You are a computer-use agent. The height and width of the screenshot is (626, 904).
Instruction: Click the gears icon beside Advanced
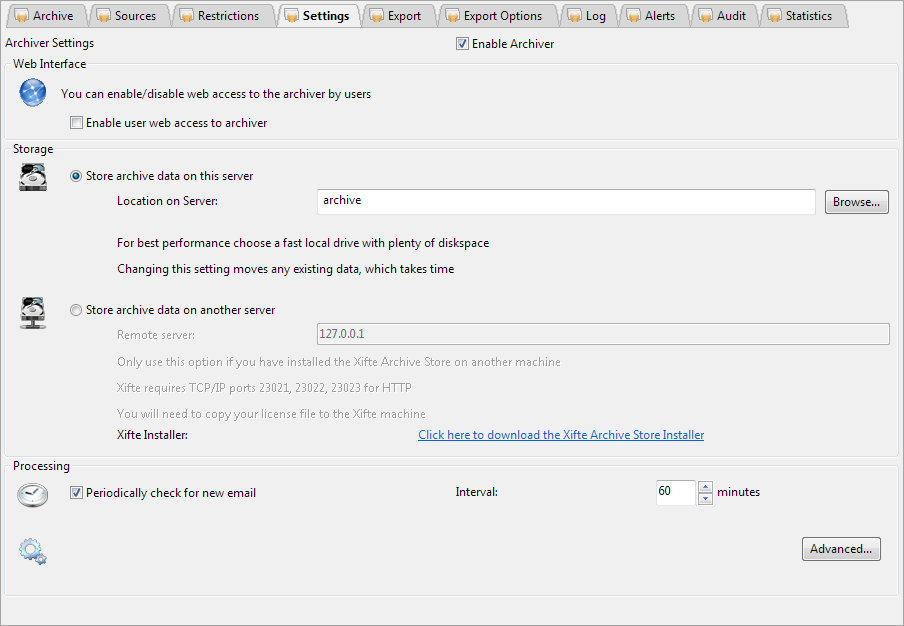point(33,550)
